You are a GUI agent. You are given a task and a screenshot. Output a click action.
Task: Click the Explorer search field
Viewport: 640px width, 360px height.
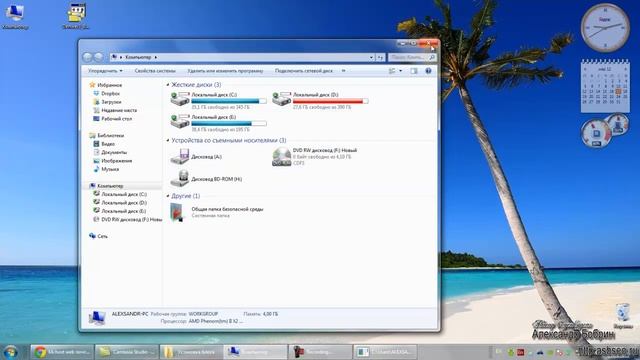[x=412, y=57]
